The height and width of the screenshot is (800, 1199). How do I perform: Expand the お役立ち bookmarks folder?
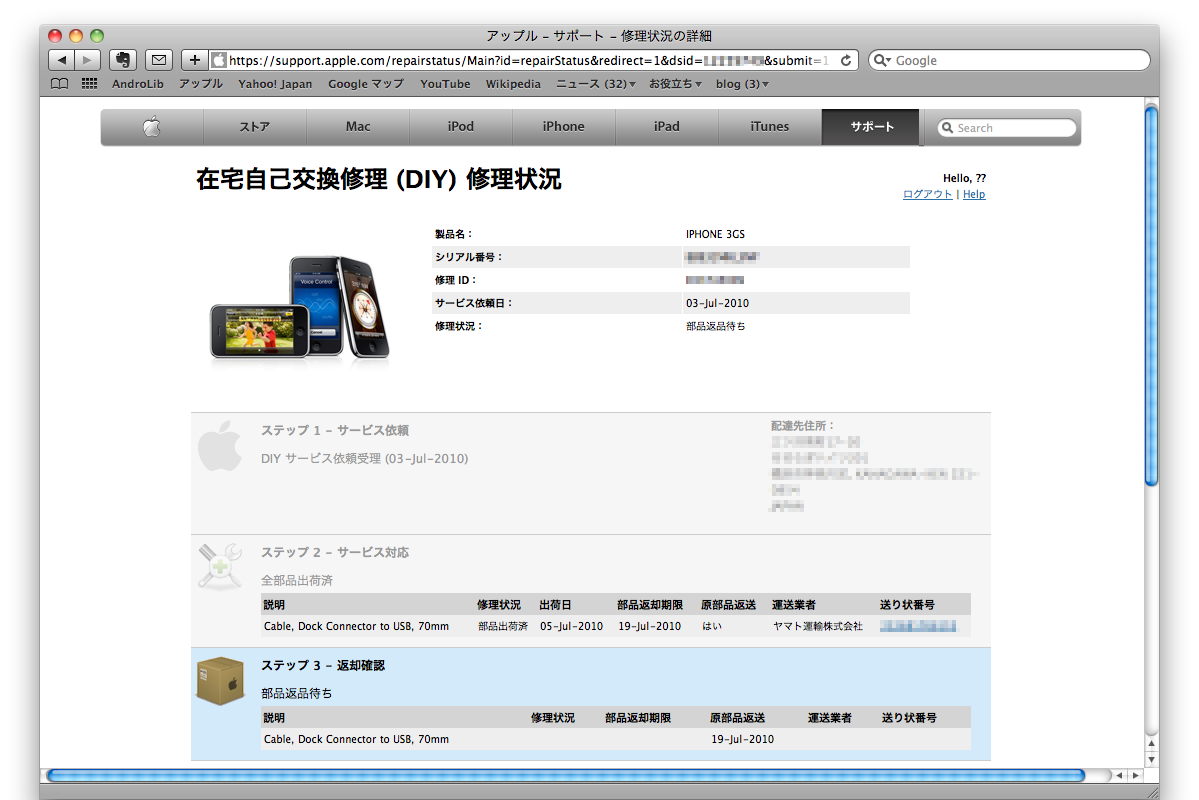click(675, 84)
